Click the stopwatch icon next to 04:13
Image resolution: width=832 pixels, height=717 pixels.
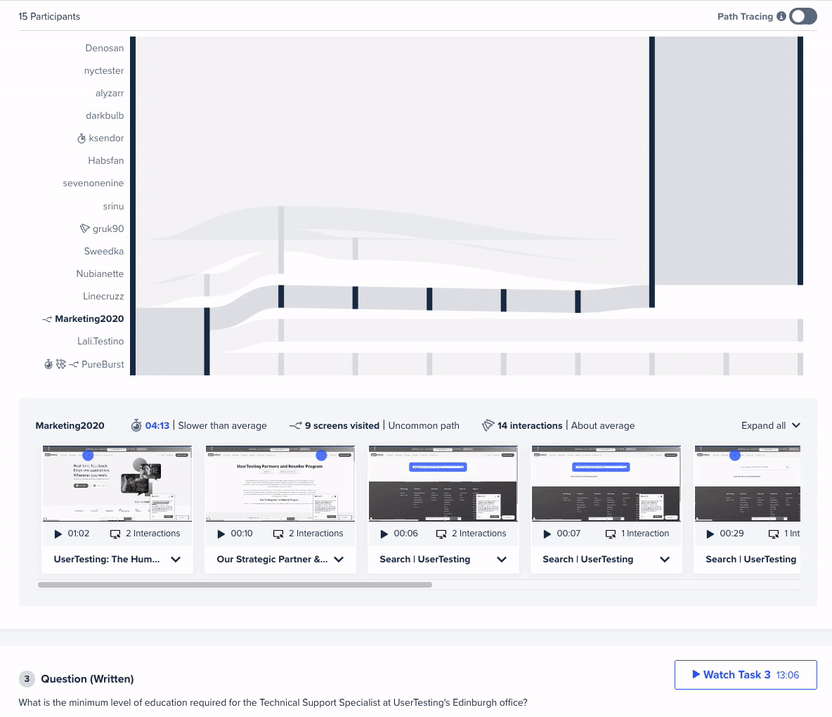136,425
